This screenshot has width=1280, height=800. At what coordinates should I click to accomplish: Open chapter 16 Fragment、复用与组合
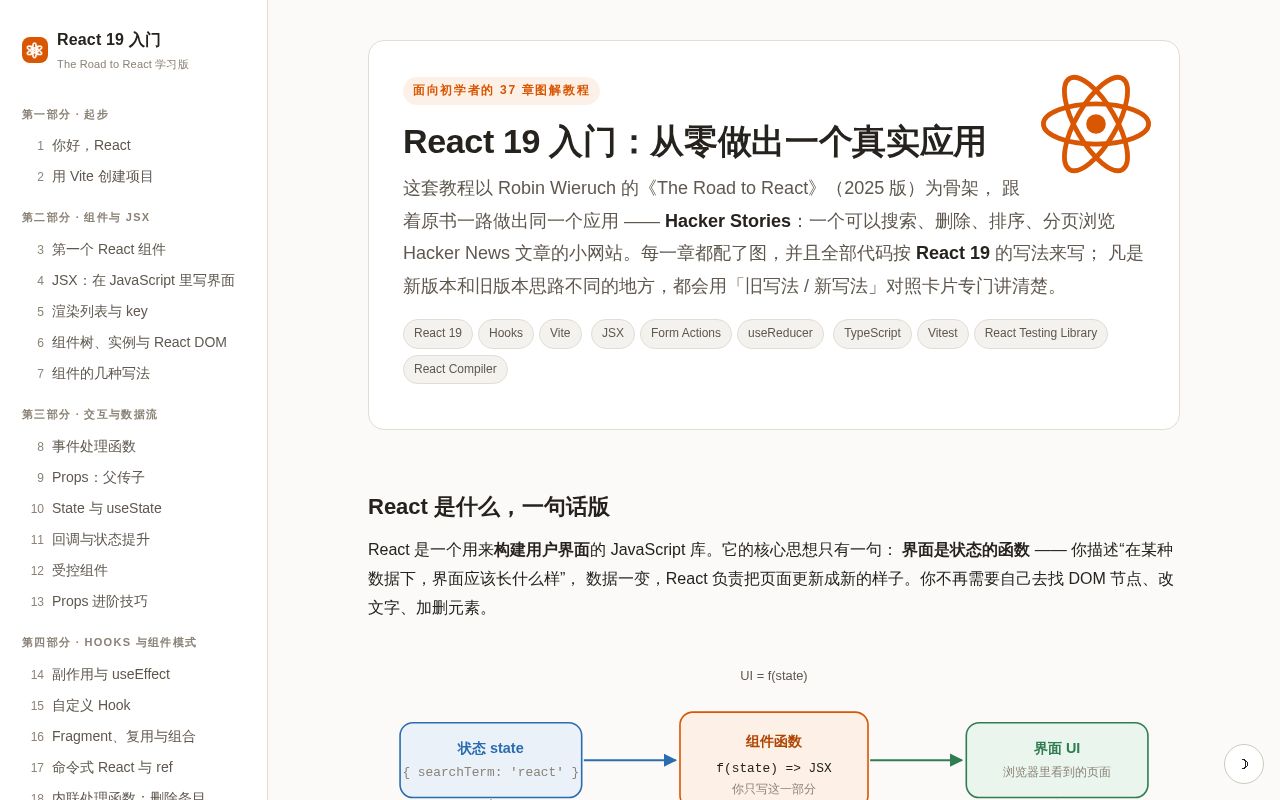click(x=133, y=736)
